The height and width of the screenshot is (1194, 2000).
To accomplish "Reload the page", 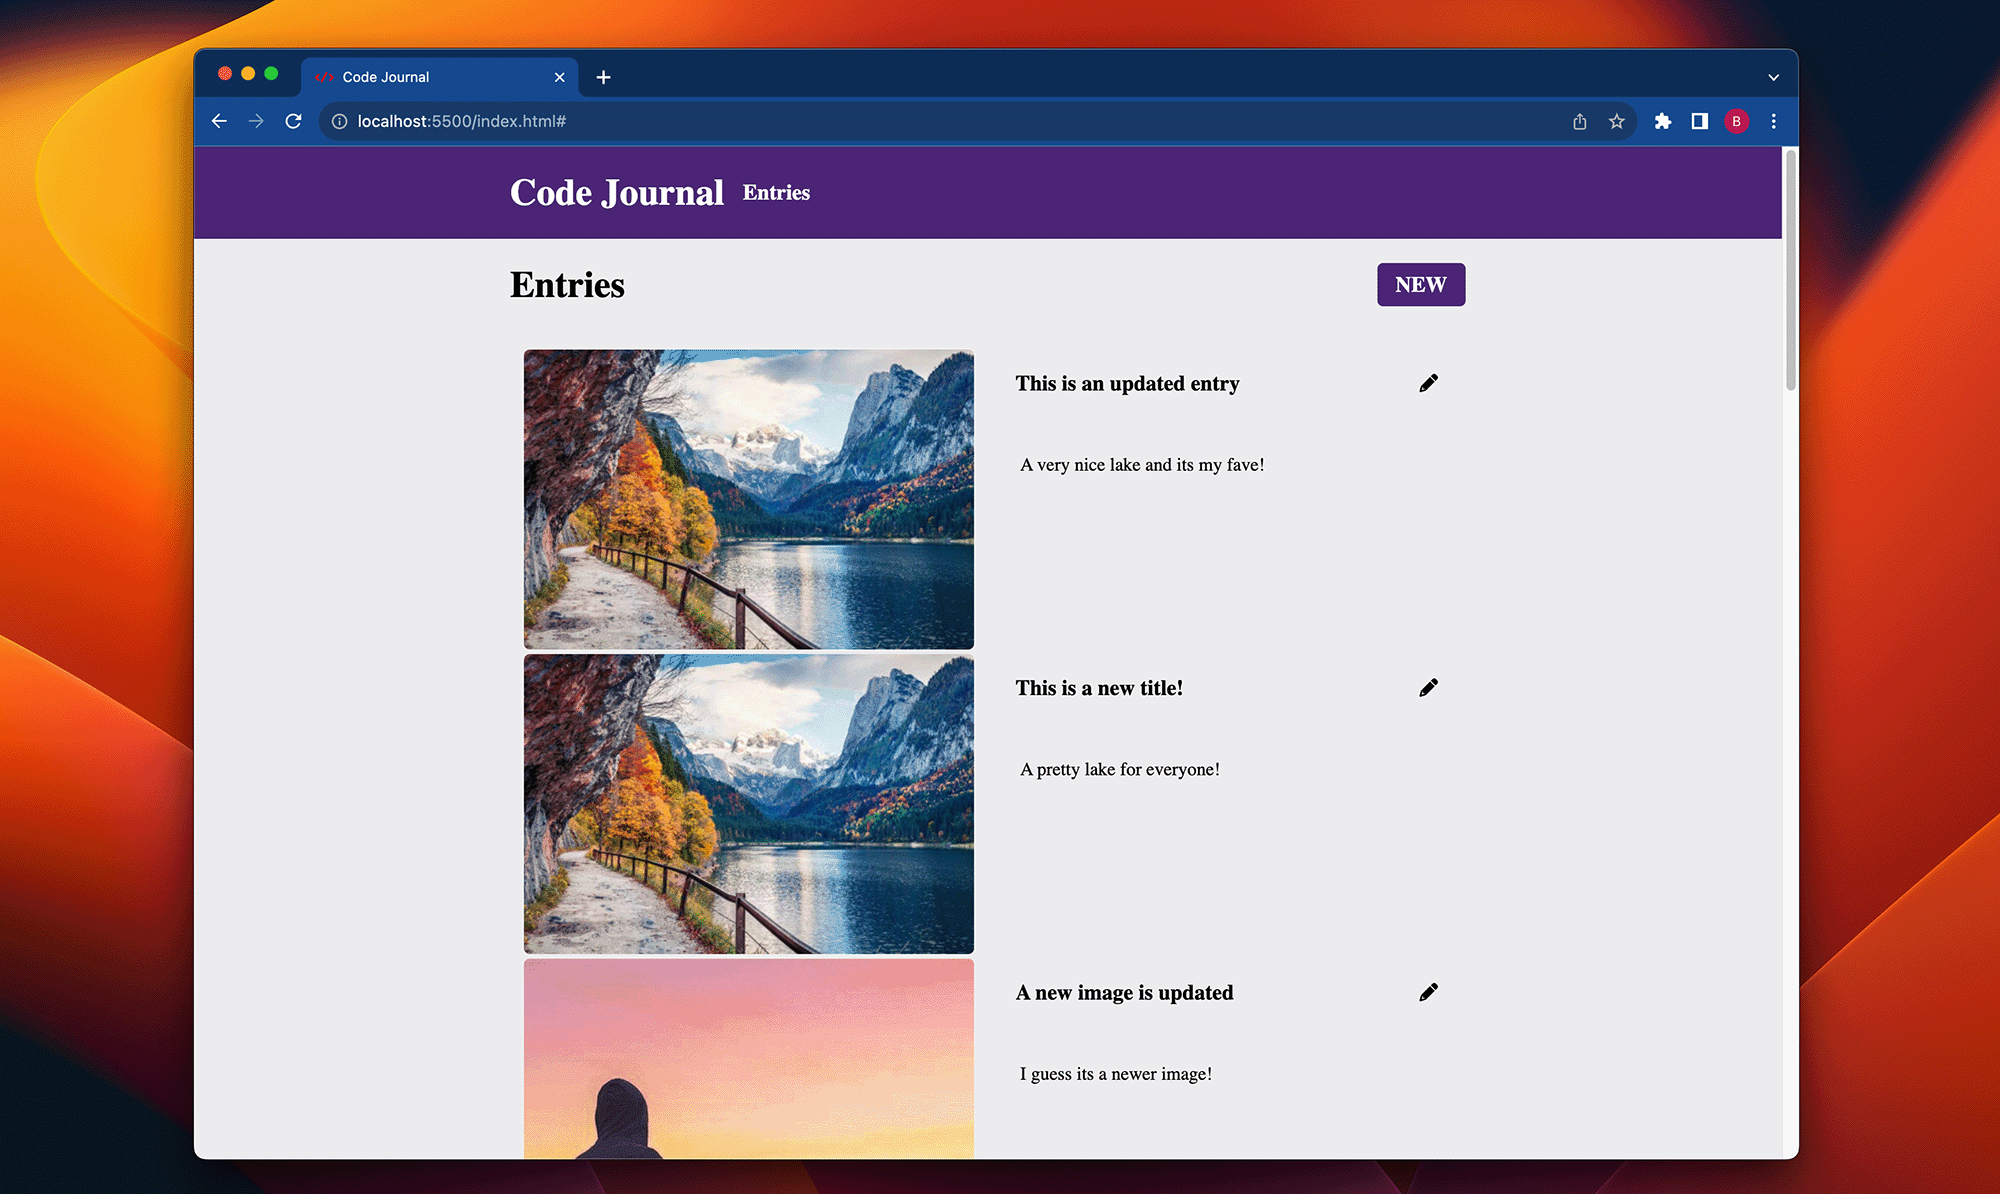I will click(293, 121).
